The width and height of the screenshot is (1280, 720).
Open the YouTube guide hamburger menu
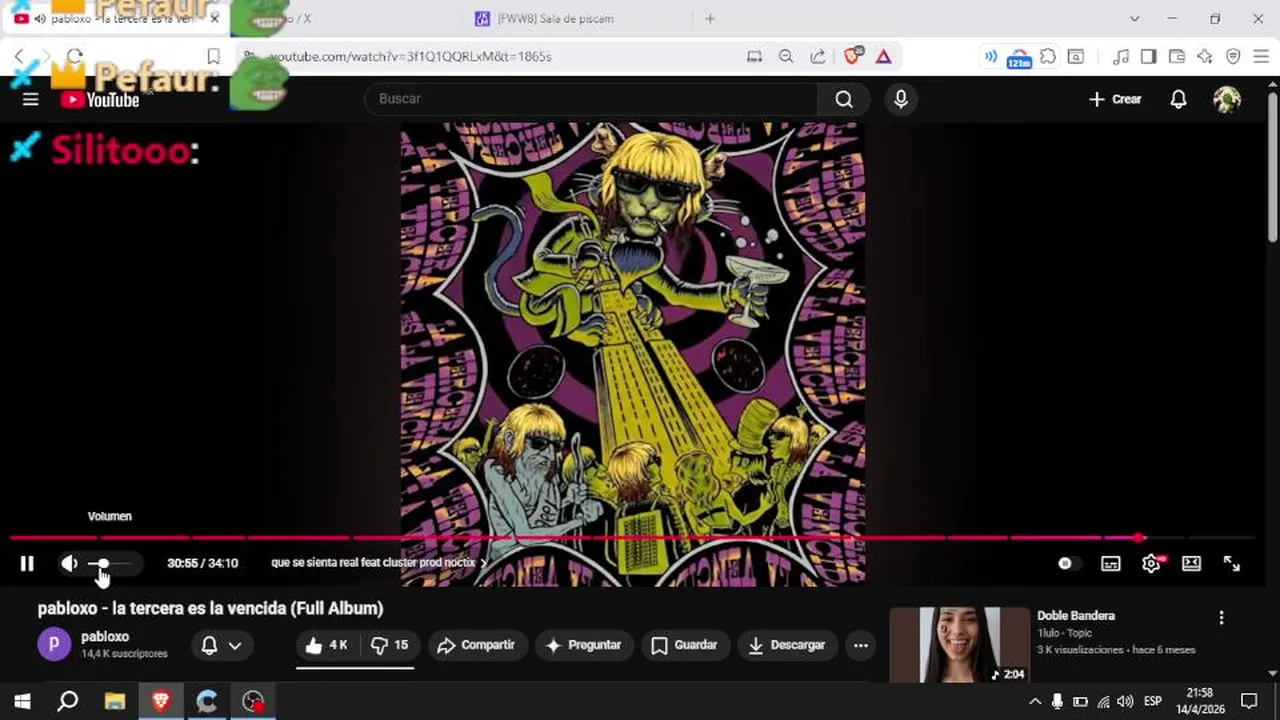[x=30, y=99]
